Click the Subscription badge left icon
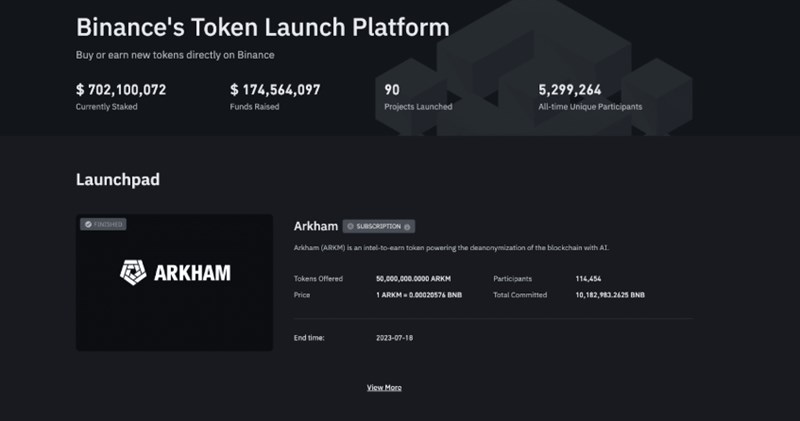800x421 pixels. [x=350, y=227]
